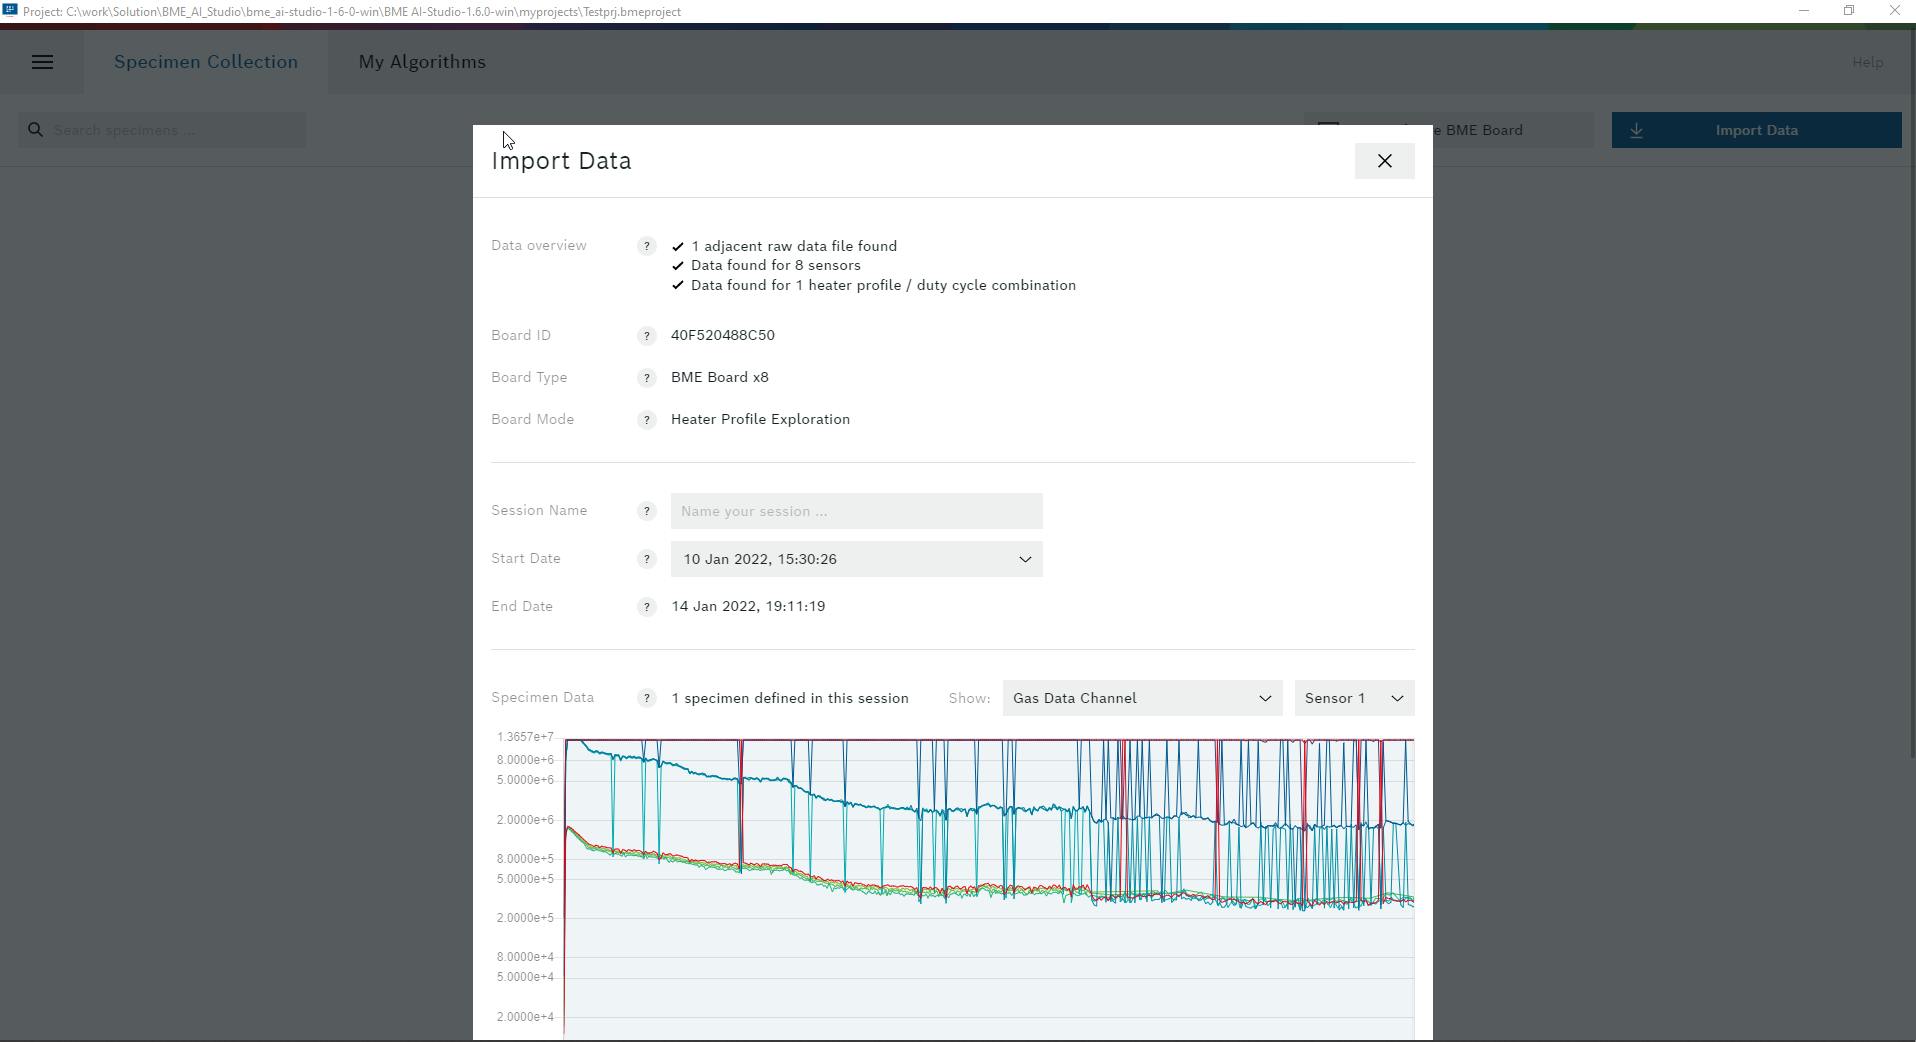Open the Start Date dropdown
The height and width of the screenshot is (1042, 1916).
[856, 559]
